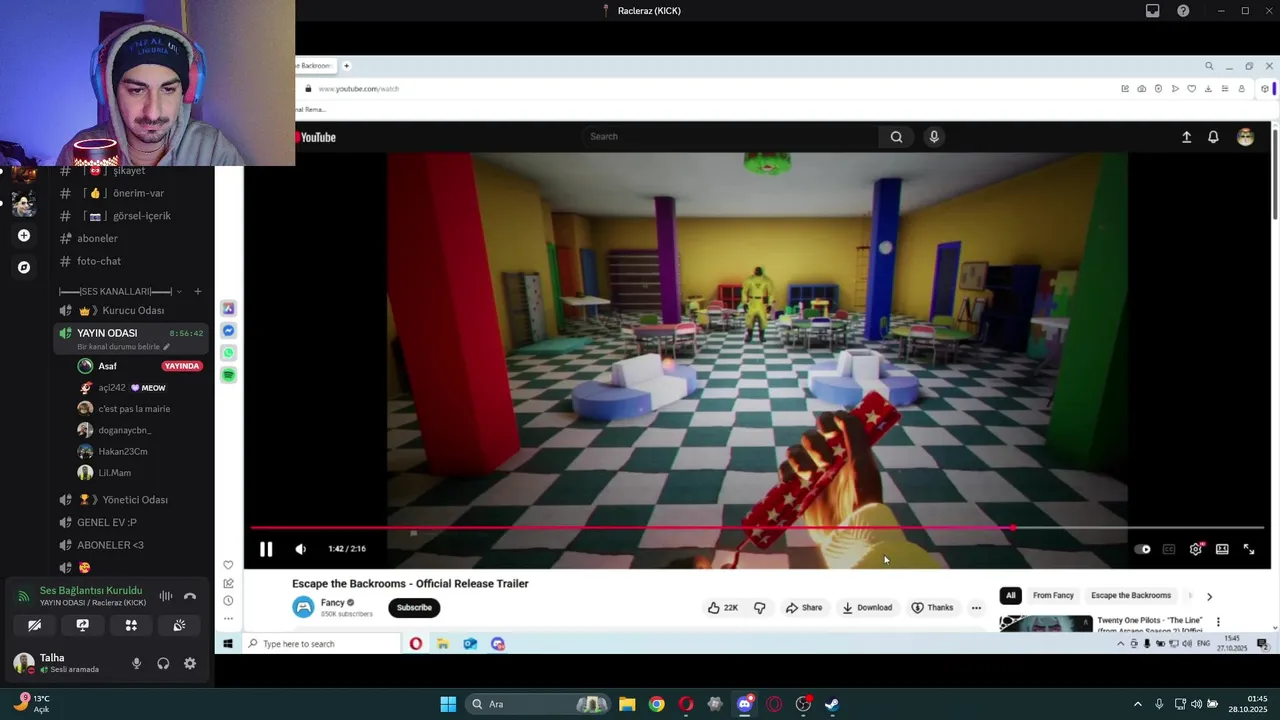Open options for Twenty One Pilots video
The width and height of the screenshot is (1280, 720).
(x=1218, y=622)
